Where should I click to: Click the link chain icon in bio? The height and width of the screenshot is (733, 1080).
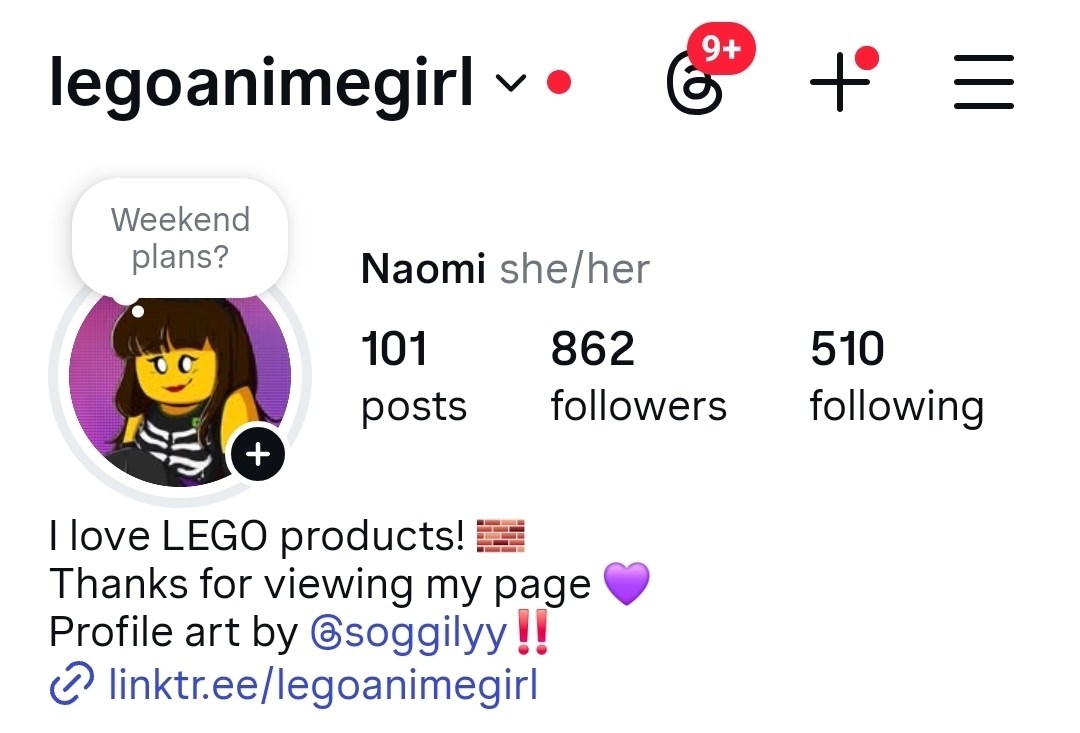[x=72, y=684]
